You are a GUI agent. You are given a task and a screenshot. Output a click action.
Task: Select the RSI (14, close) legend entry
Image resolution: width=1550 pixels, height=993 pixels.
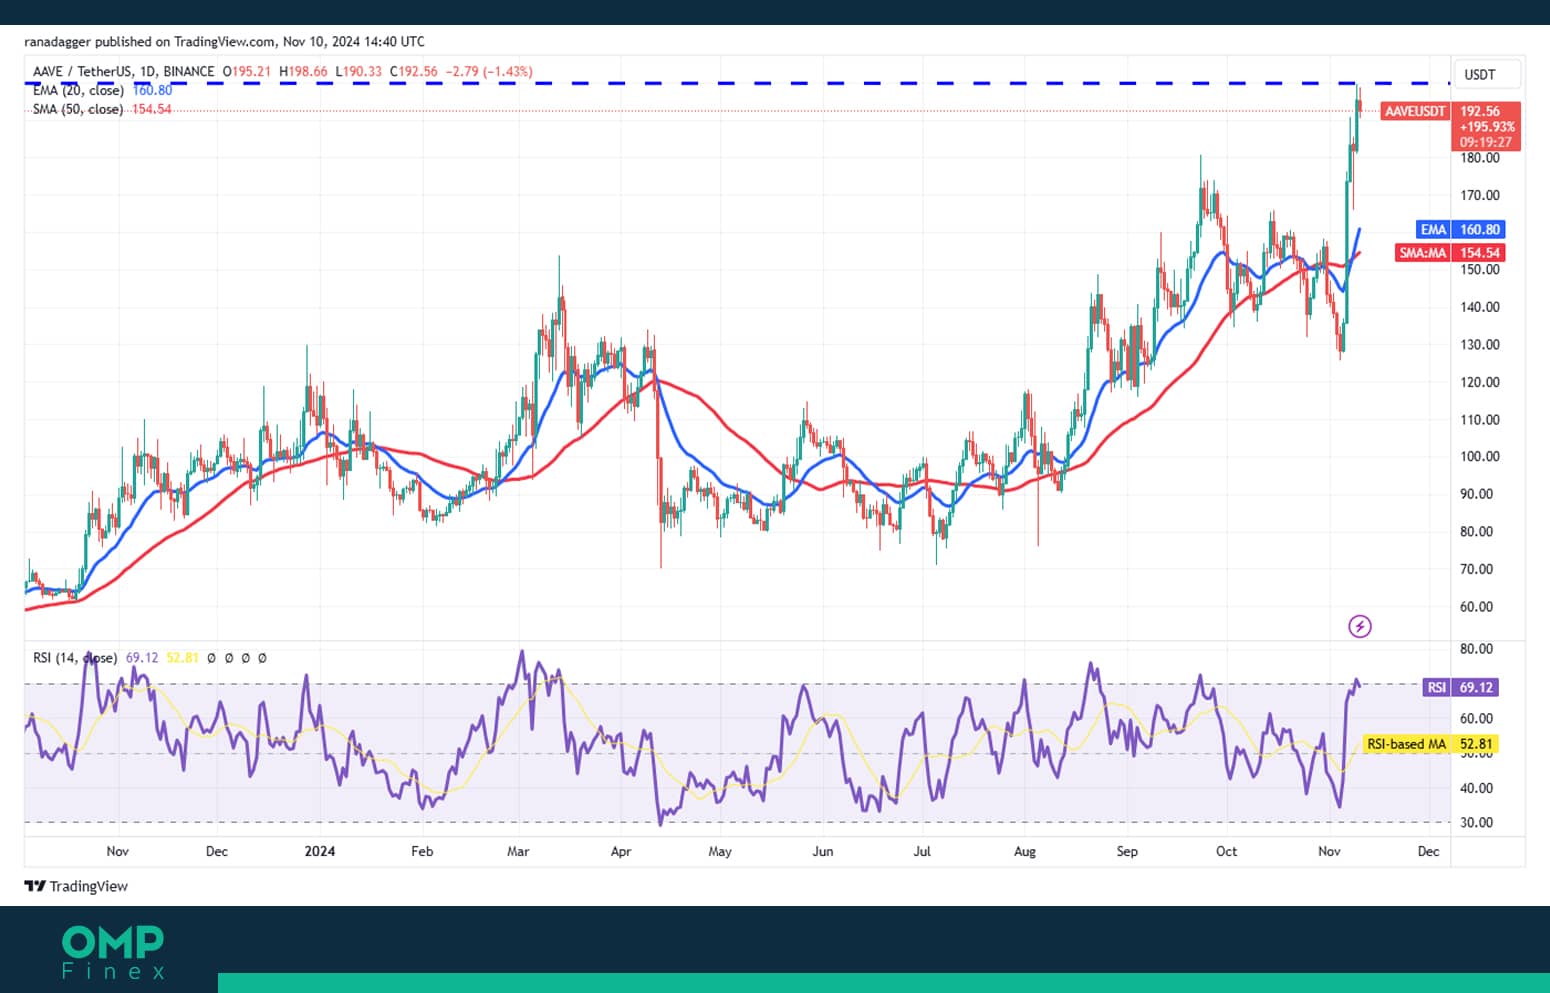(75, 658)
